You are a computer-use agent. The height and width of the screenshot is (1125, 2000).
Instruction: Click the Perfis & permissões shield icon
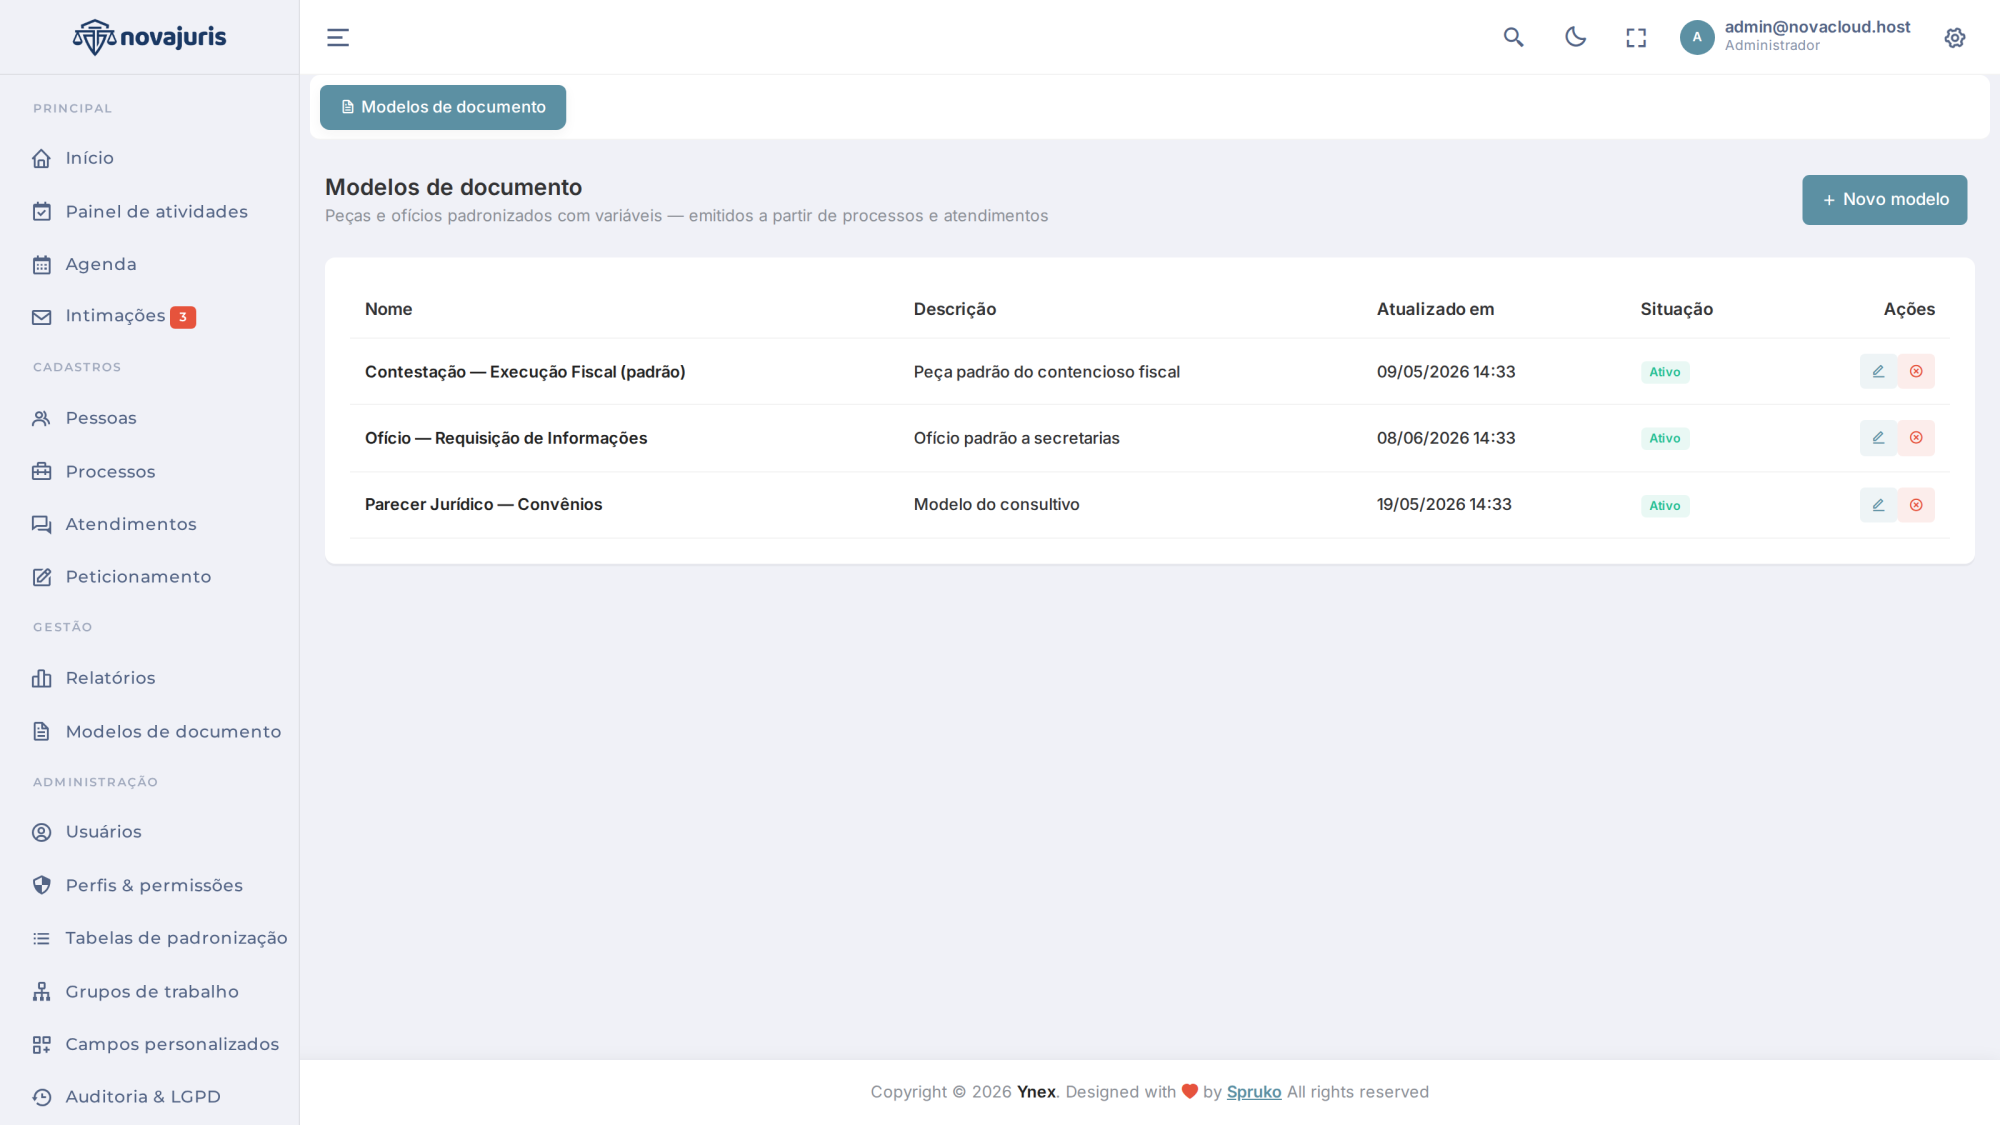[41, 885]
